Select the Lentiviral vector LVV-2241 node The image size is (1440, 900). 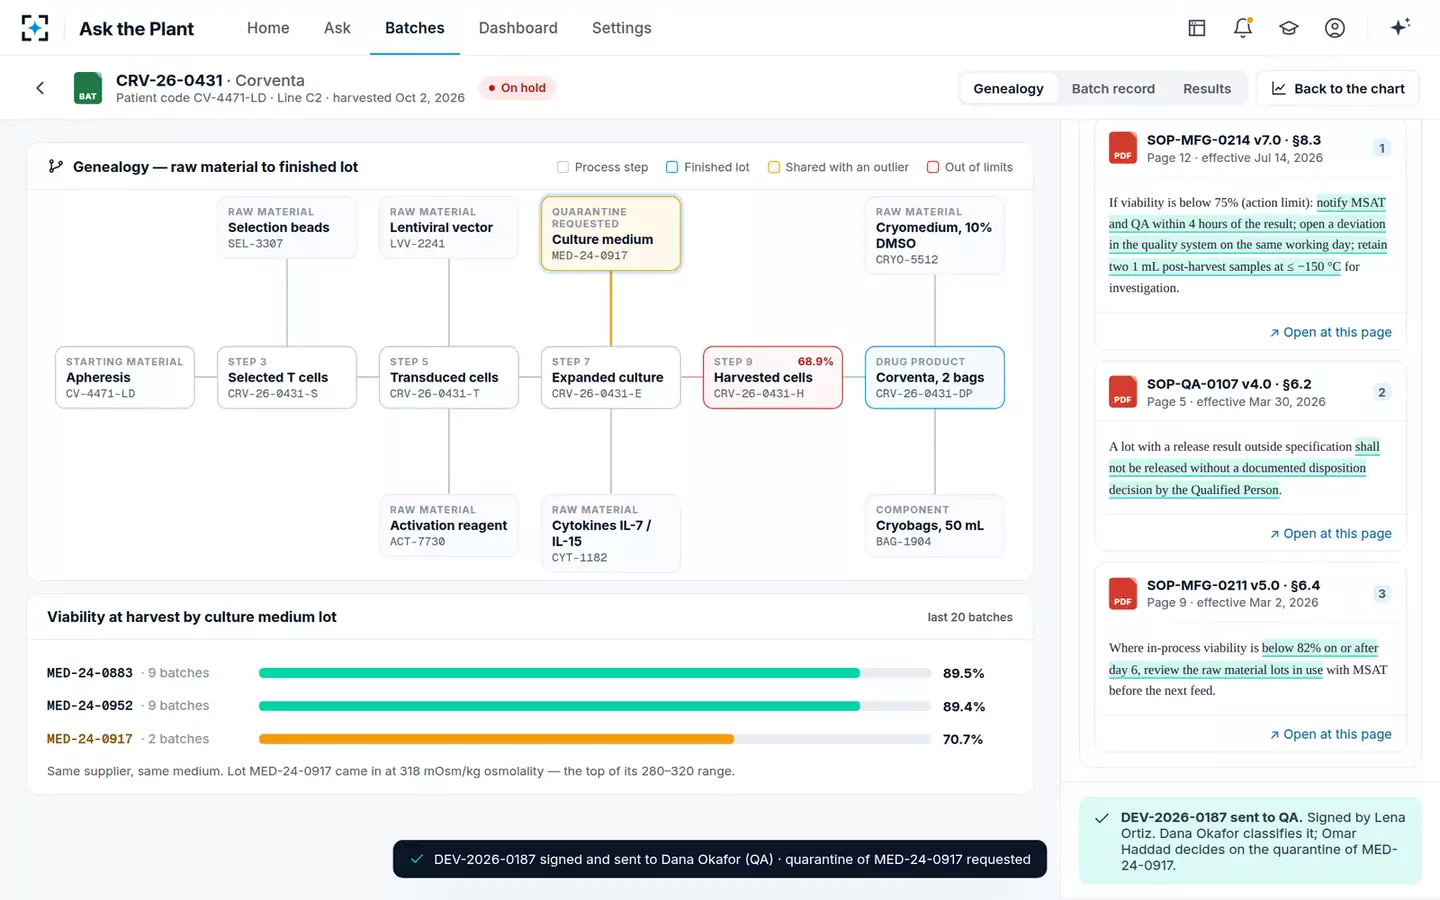(x=449, y=227)
